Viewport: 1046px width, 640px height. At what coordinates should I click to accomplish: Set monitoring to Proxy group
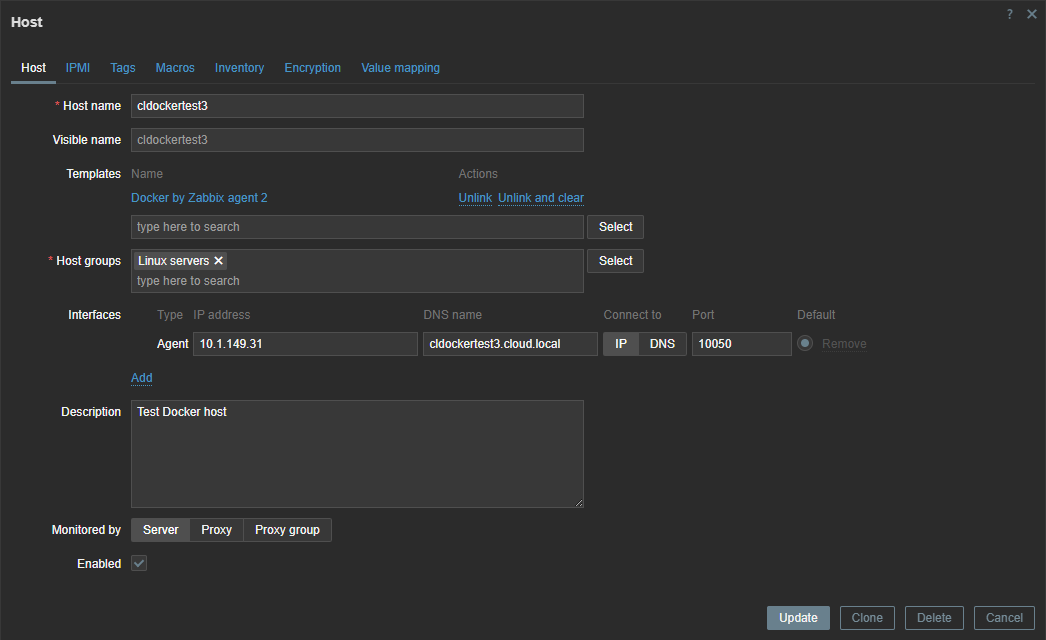click(x=287, y=529)
